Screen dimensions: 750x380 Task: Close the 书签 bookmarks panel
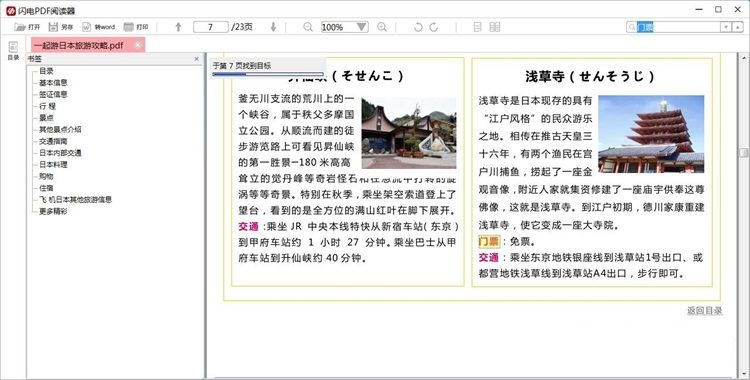(197, 59)
